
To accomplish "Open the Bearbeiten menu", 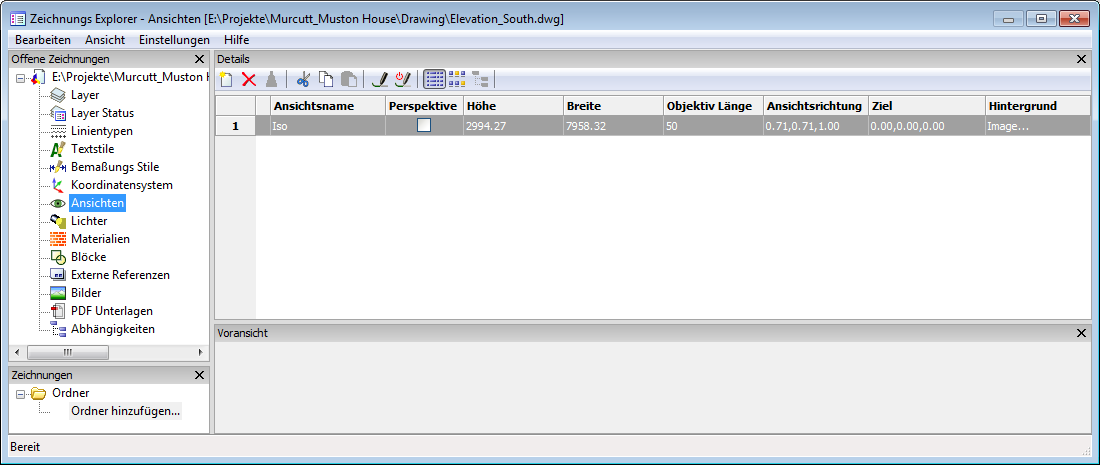I will [x=43, y=39].
